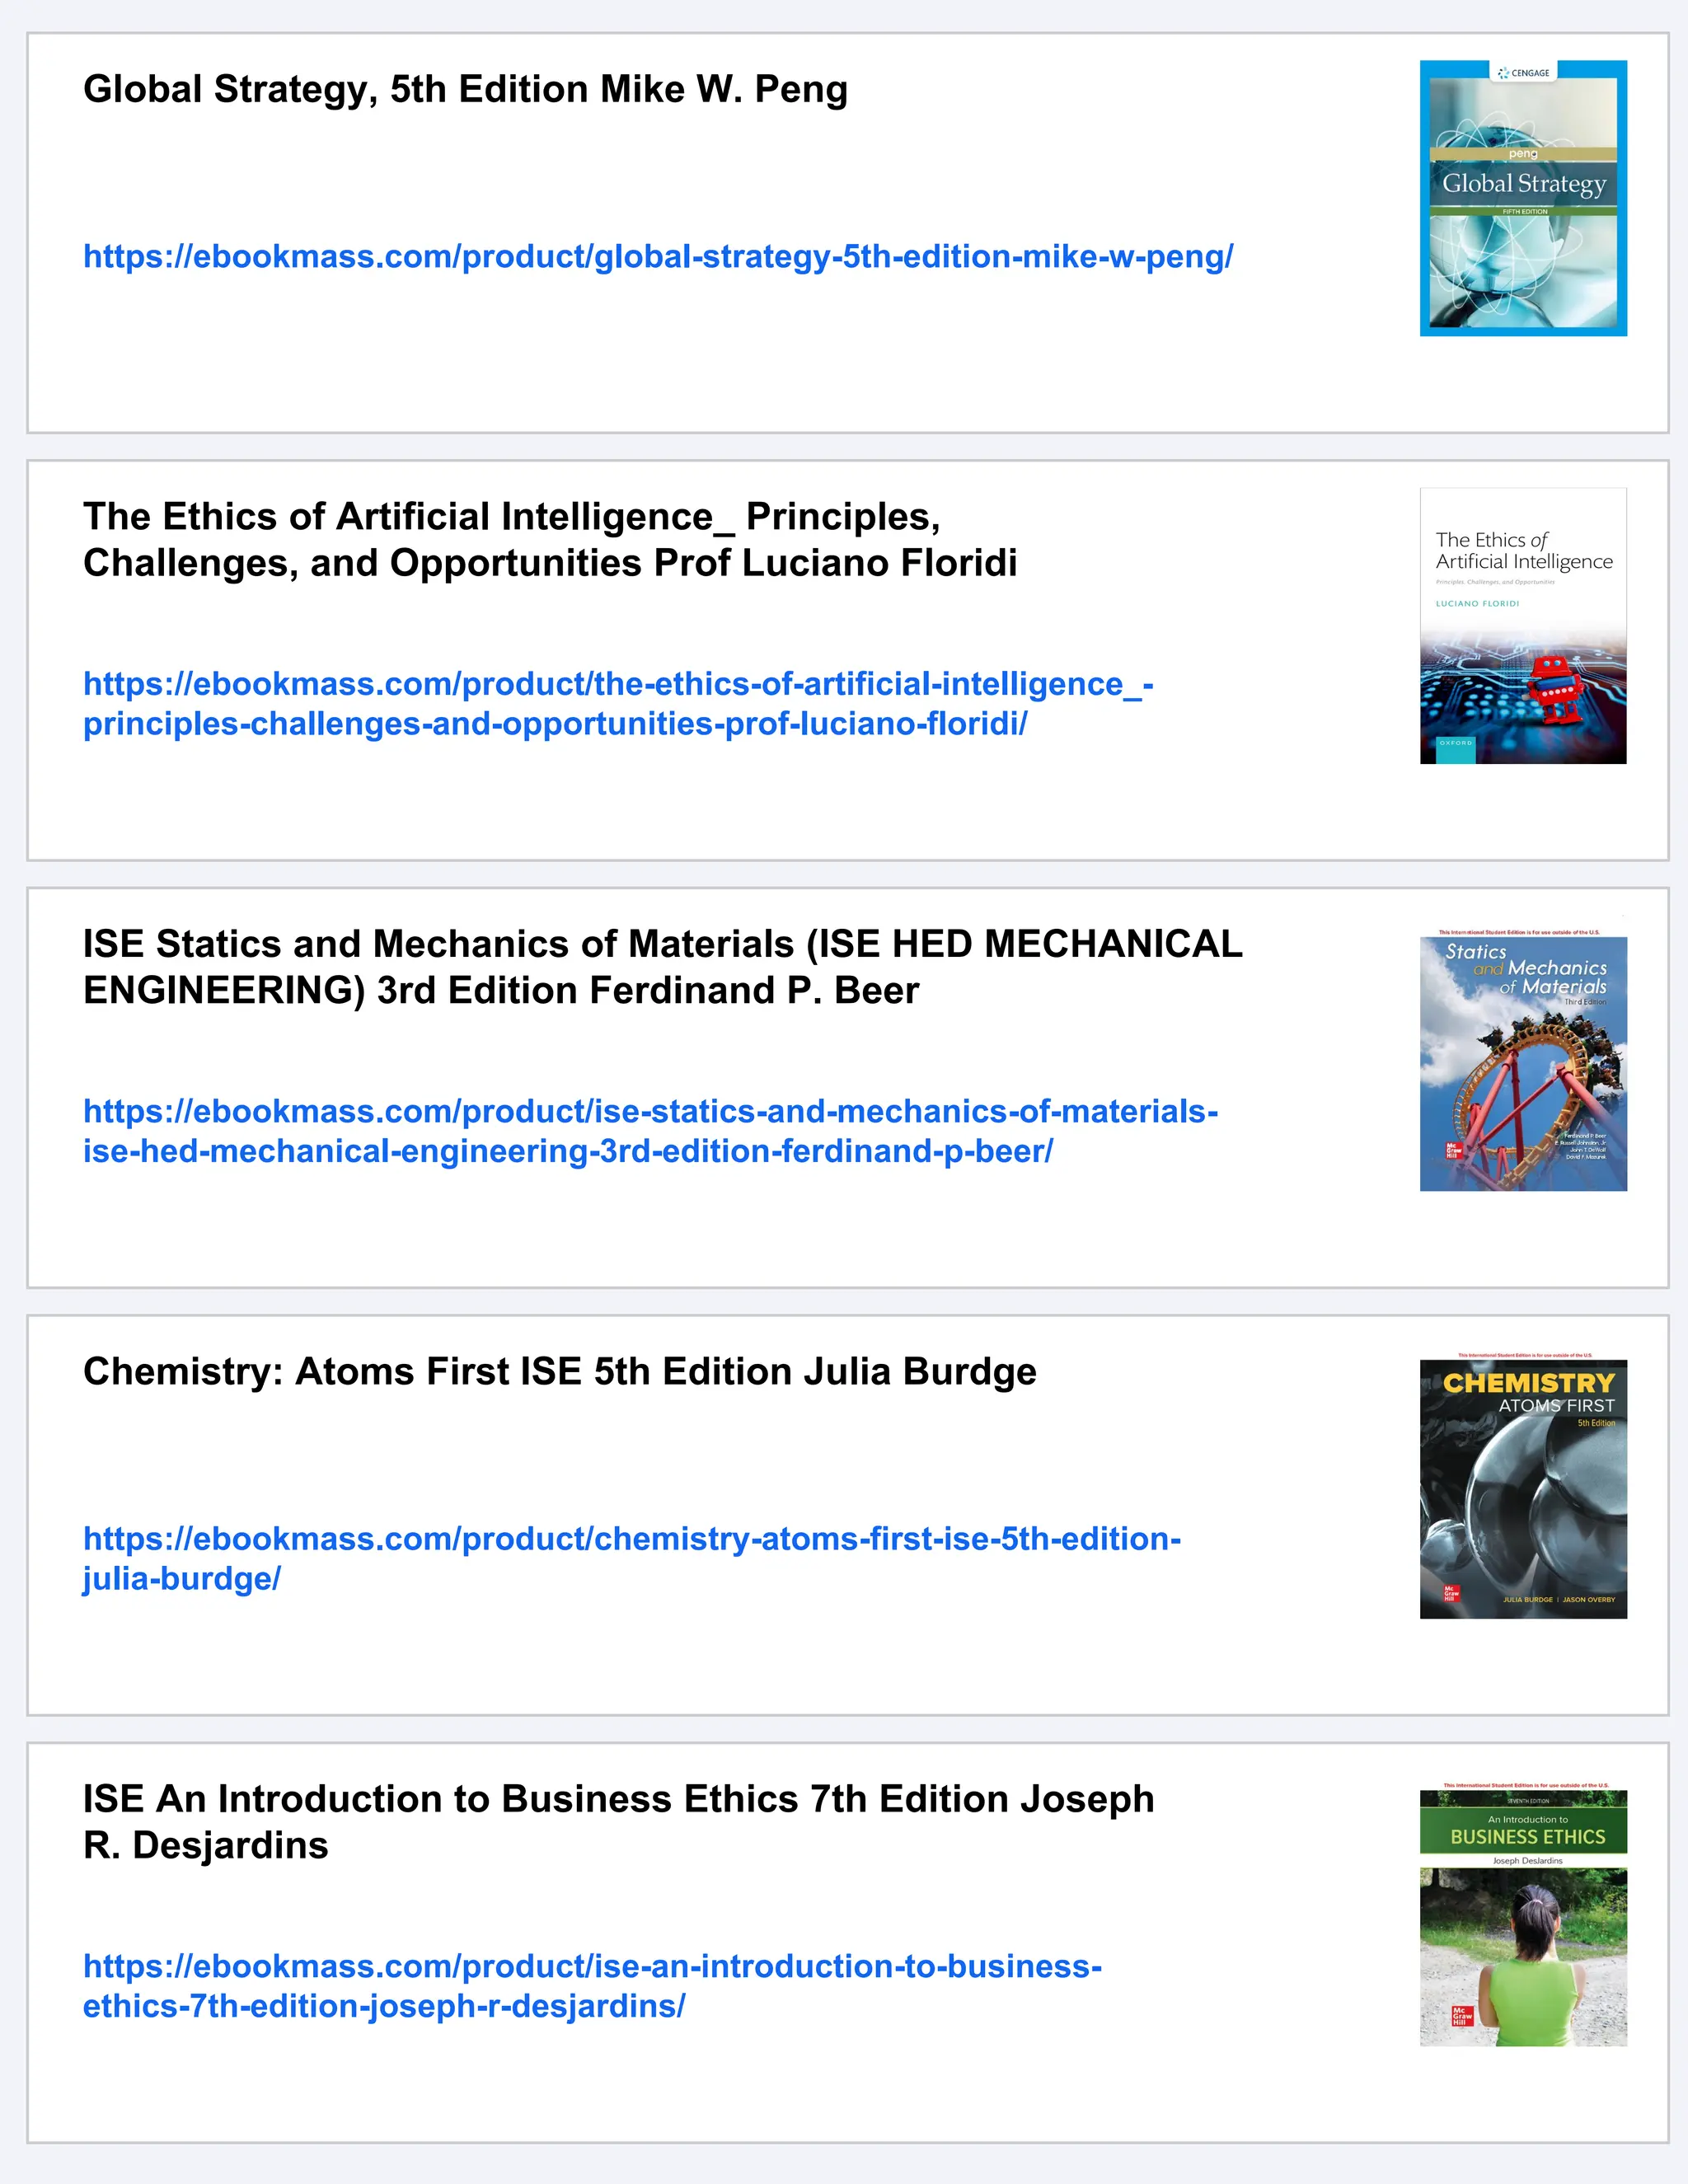Click the Global Strategy 5th Edition title

pyautogui.click(x=465, y=89)
